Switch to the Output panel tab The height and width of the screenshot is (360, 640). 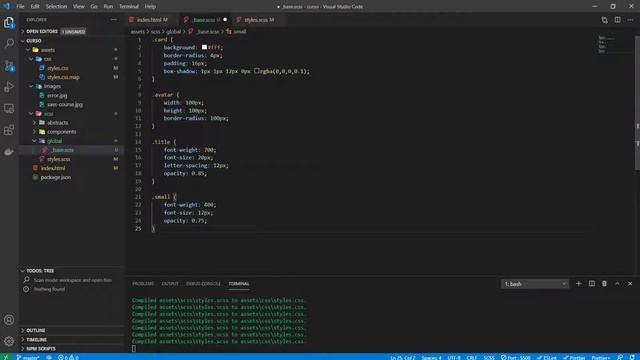pyautogui.click(x=170, y=284)
